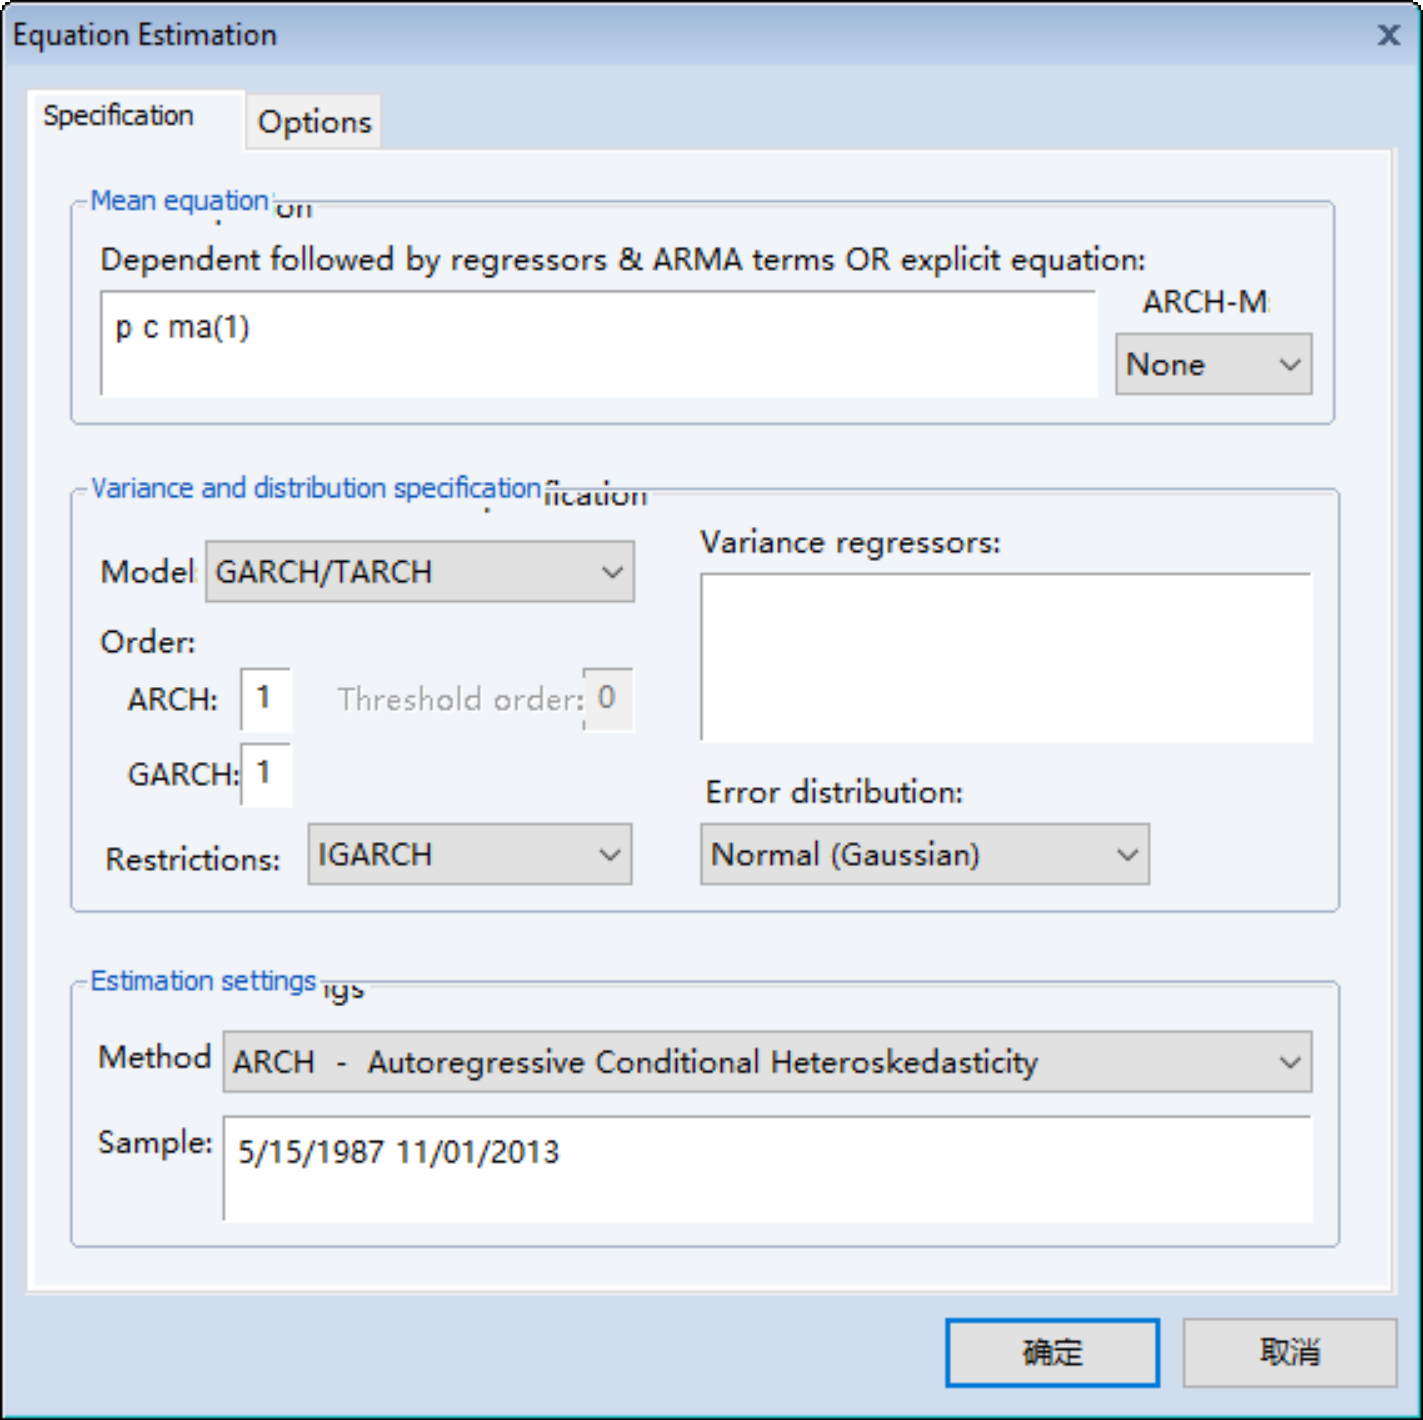
Task: Open the Restrictions IGARCH dropdown
Action: (x=469, y=855)
